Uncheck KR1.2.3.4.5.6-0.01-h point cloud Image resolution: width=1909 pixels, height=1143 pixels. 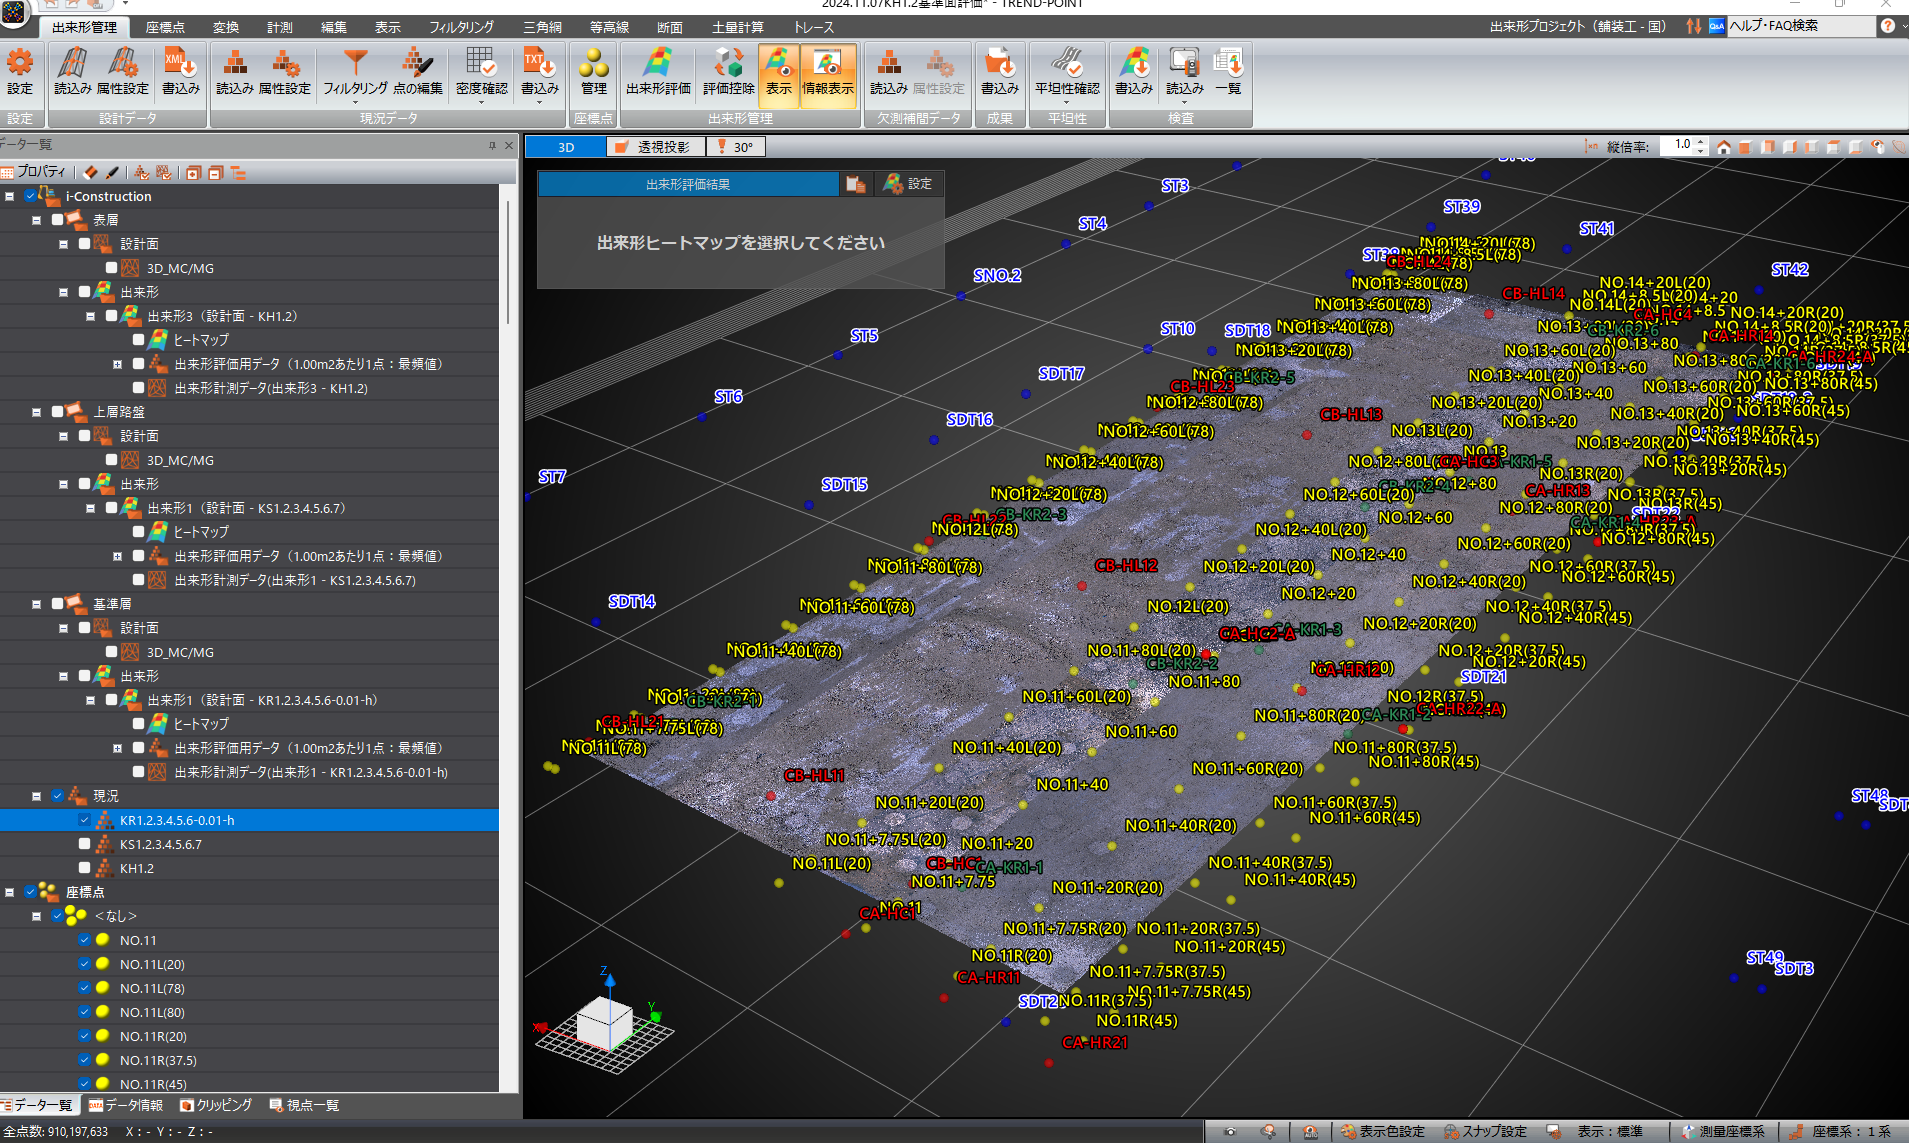(84, 820)
